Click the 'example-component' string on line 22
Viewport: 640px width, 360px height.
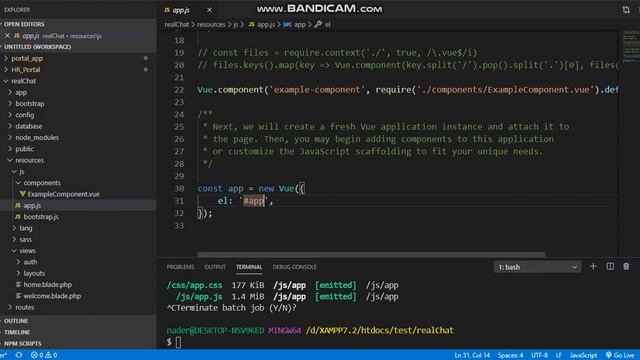317,90
